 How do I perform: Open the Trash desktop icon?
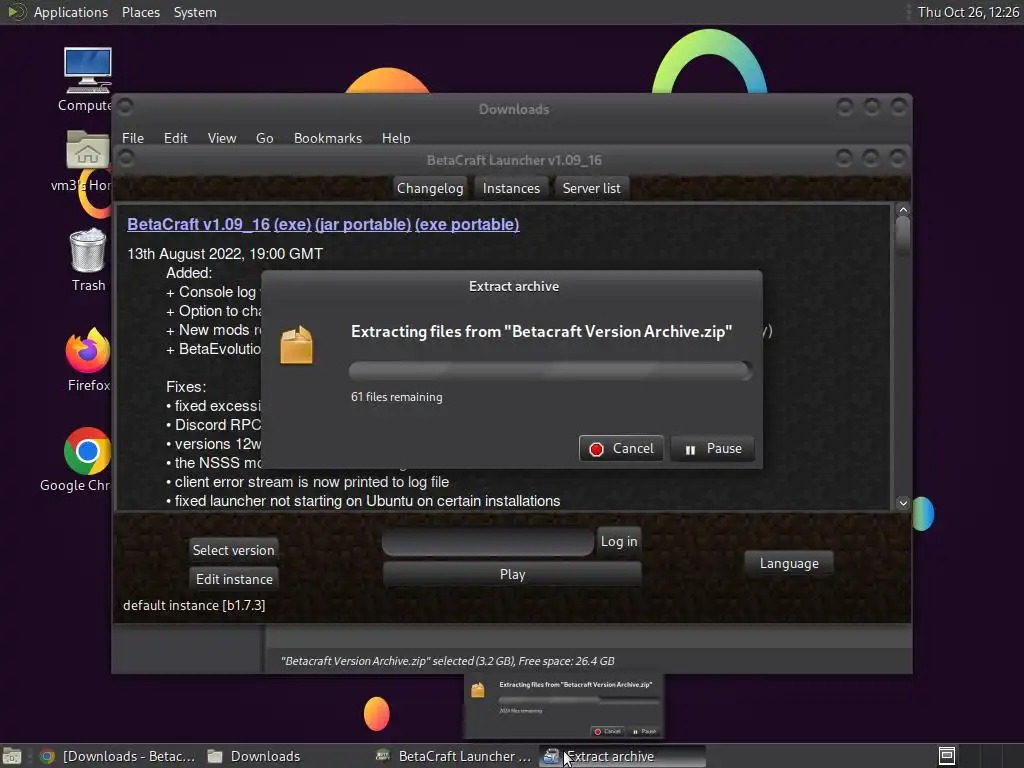coord(88,250)
